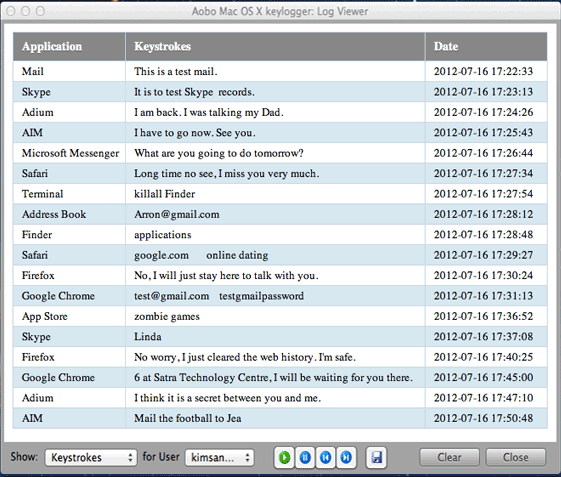Viewport: 561px width, 477px height.
Task: Sort by the Keystrokes column header
Action: pos(275,47)
